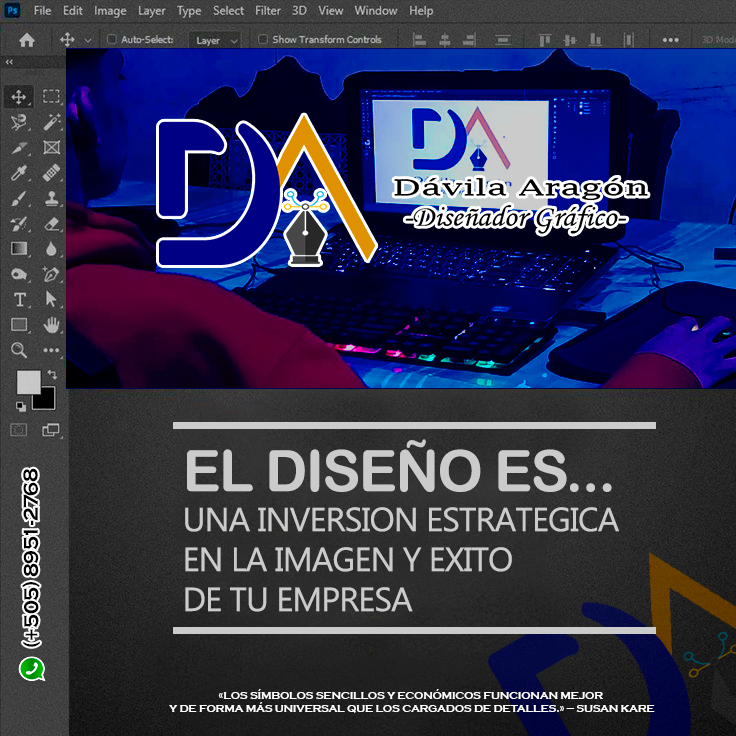Click the Home button

[27, 40]
